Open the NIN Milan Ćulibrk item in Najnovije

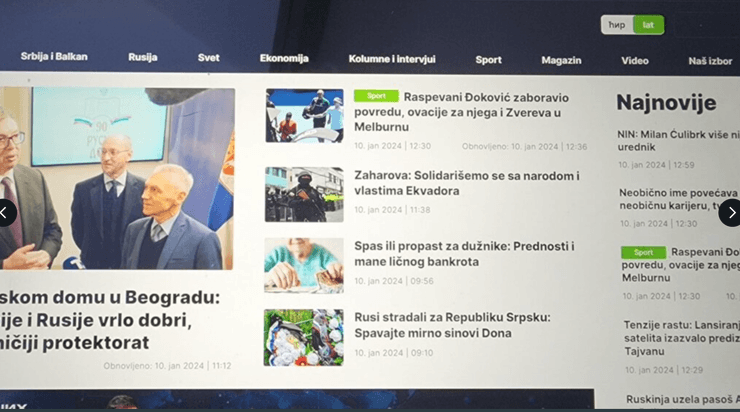coord(678,138)
